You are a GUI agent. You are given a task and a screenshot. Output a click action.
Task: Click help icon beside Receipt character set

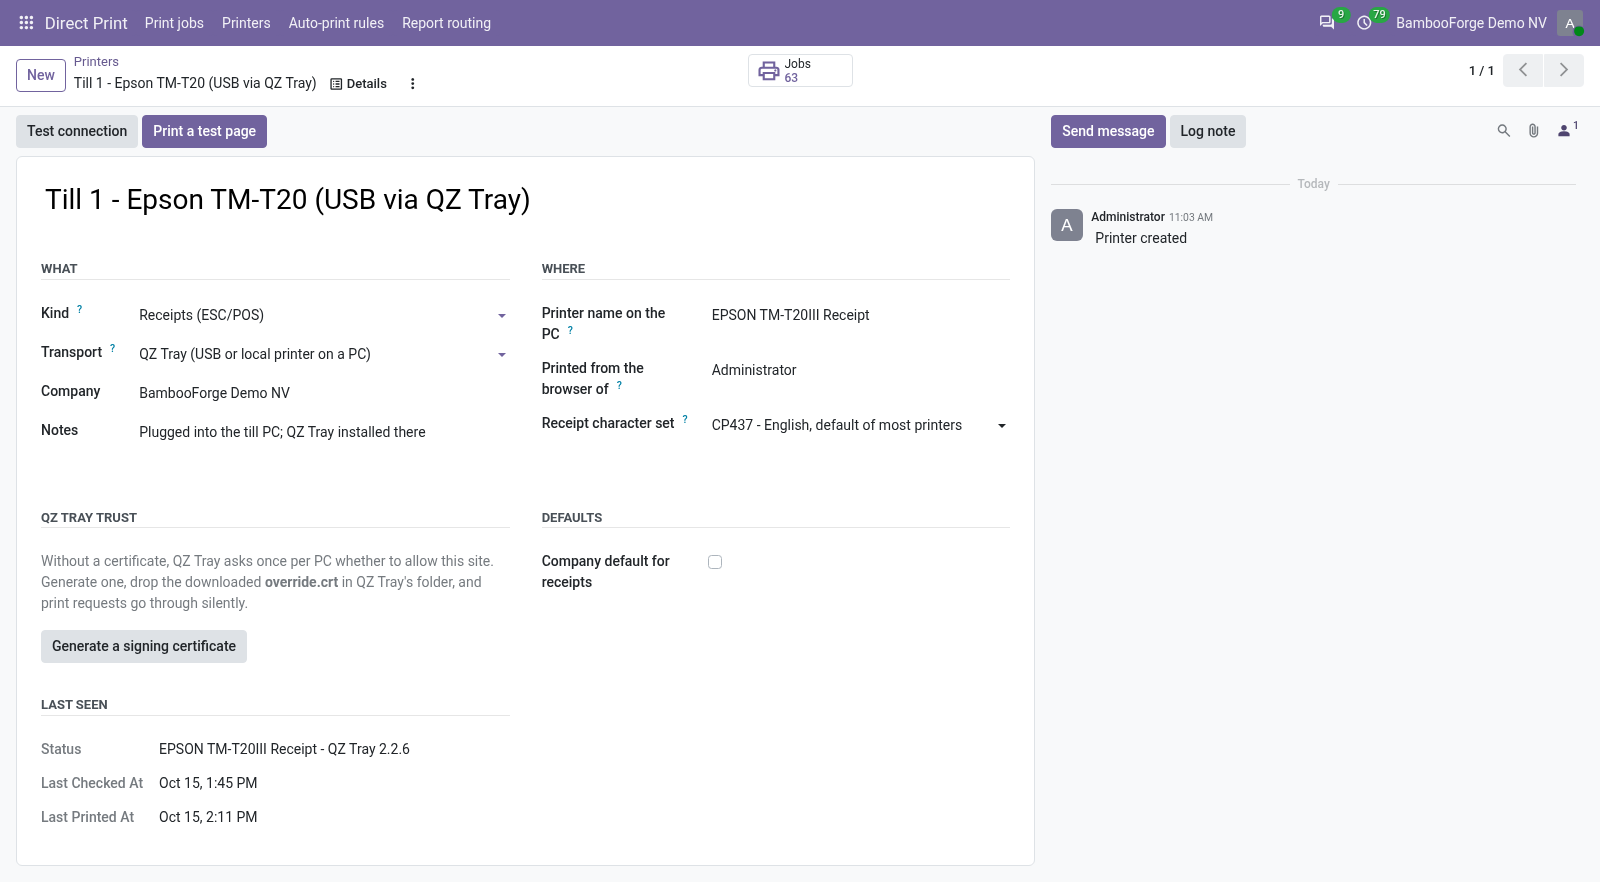[685, 419]
